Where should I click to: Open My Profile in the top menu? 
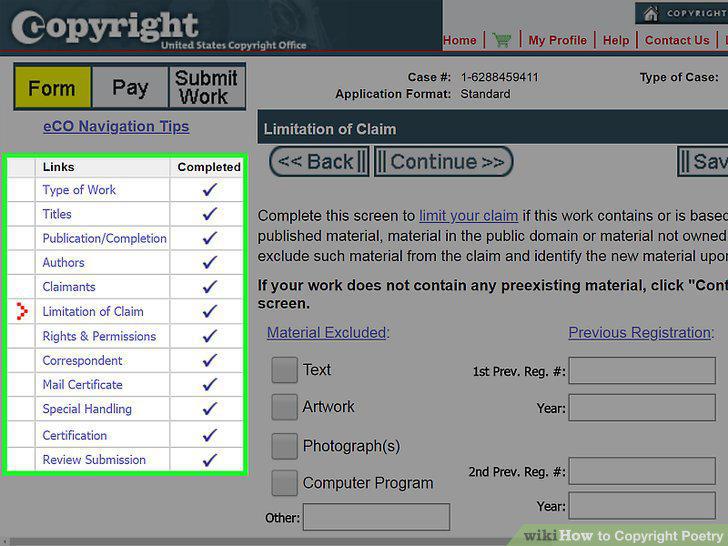pyautogui.click(x=558, y=40)
